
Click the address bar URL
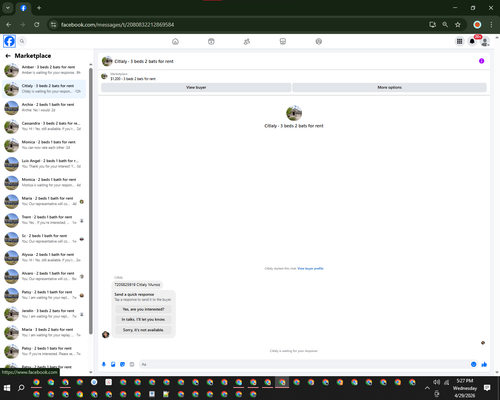(117, 25)
